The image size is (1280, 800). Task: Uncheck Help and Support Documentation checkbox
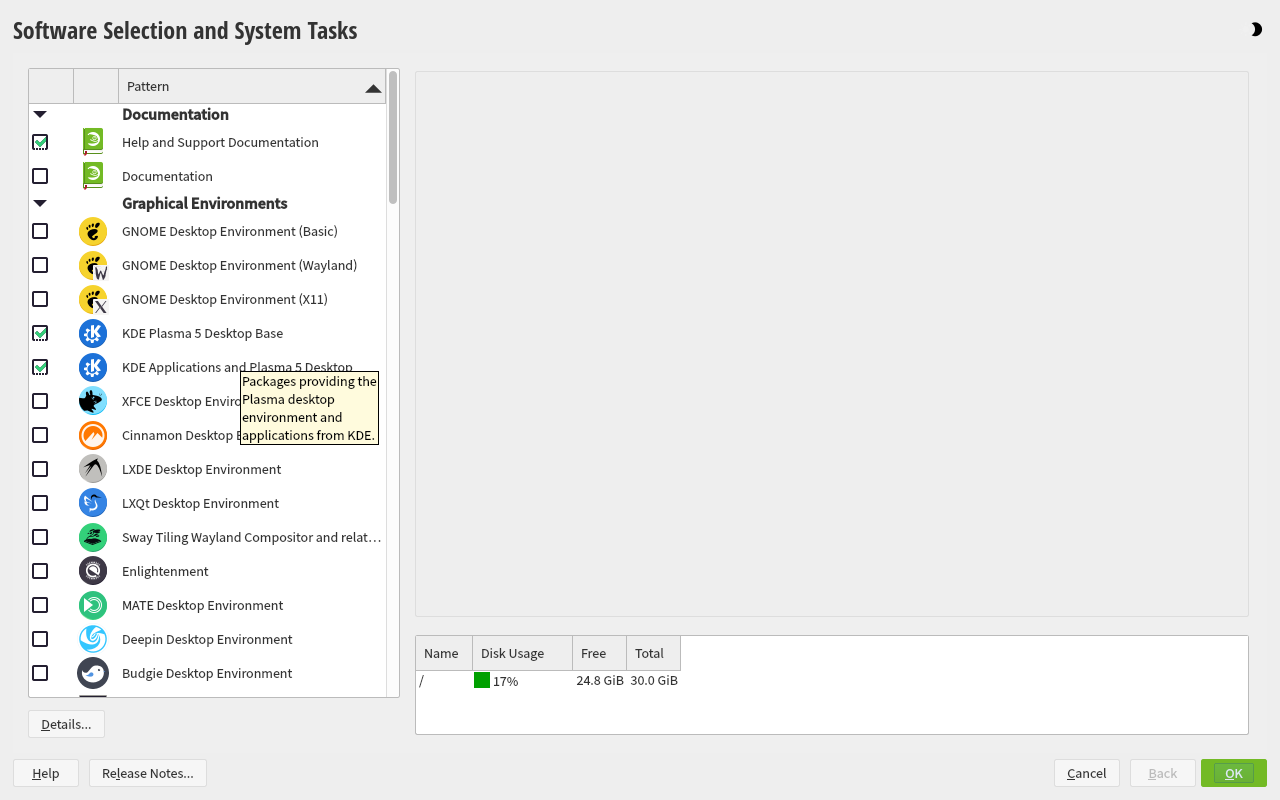[x=40, y=142]
